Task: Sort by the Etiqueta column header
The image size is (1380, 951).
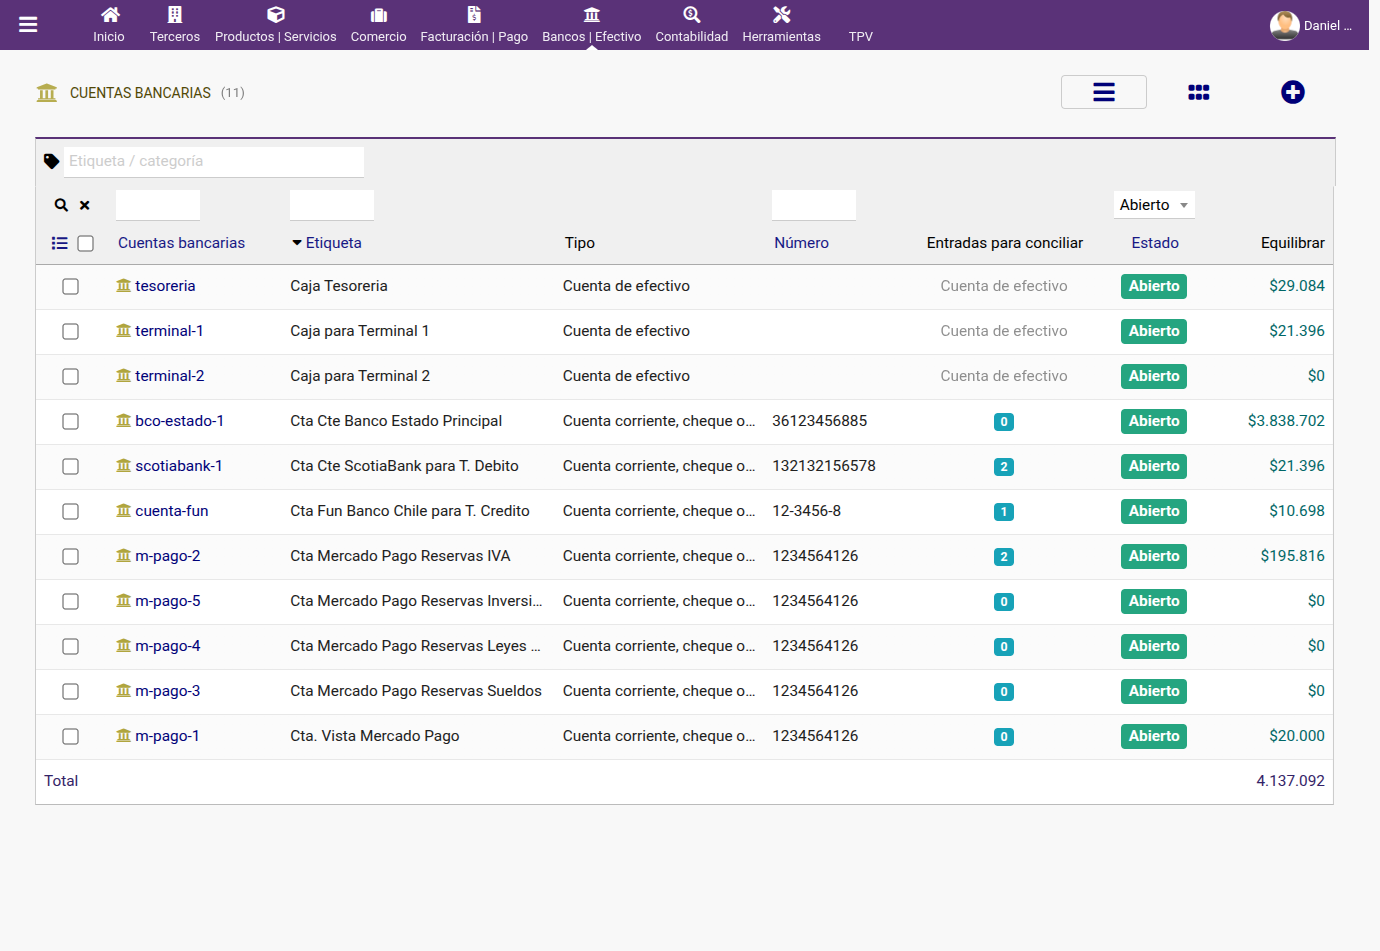Action: (334, 243)
